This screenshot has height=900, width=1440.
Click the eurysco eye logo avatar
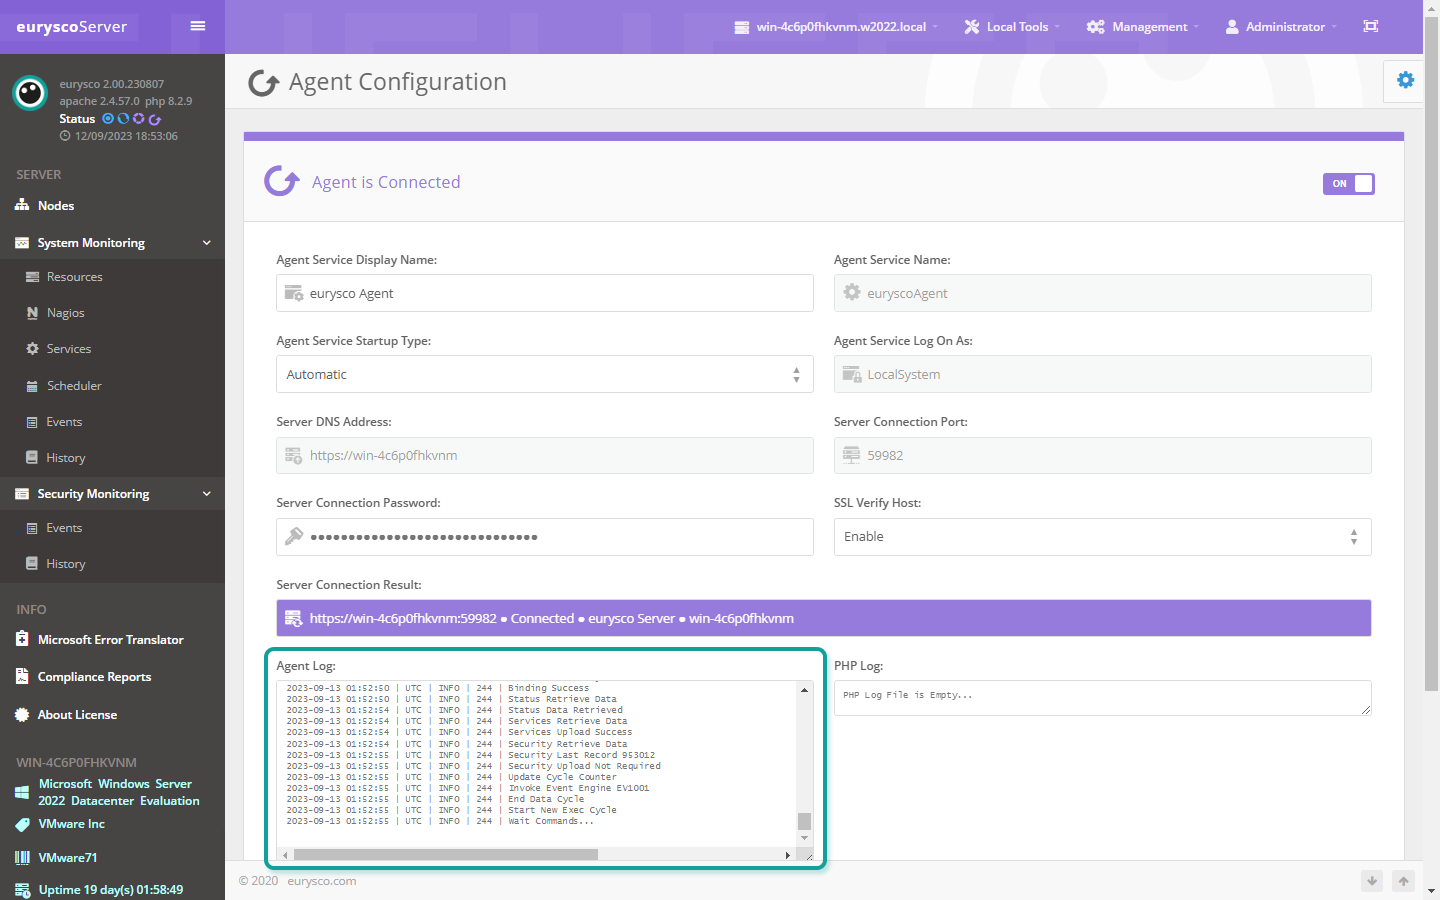click(30, 93)
